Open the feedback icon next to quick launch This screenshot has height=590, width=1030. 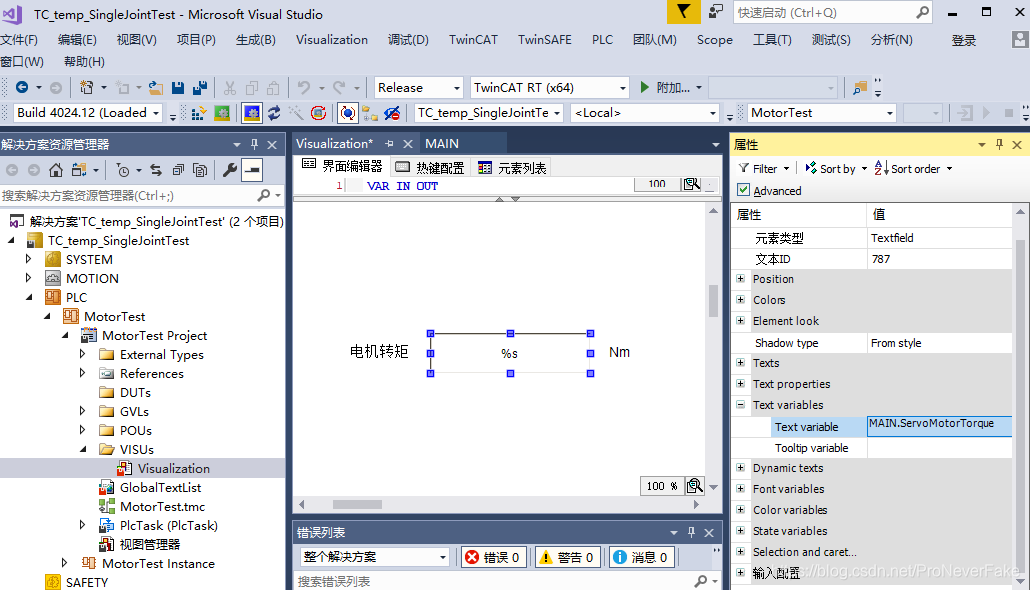715,12
